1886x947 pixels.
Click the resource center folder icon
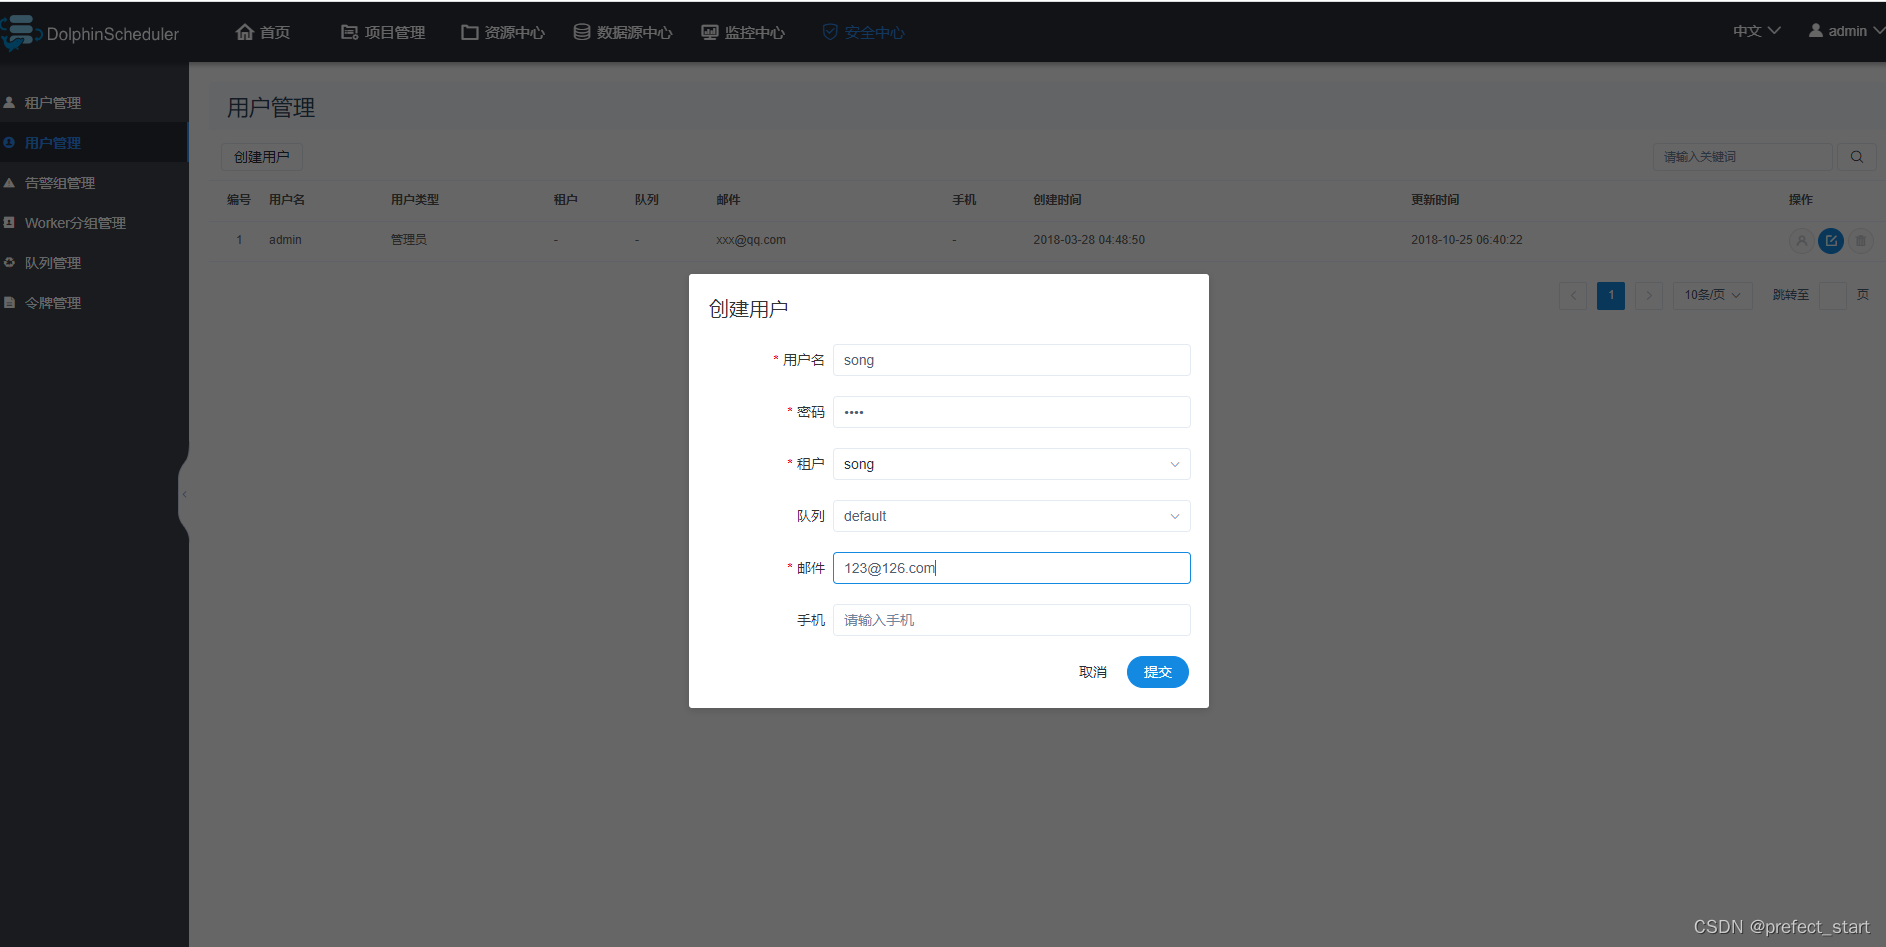click(469, 32)
